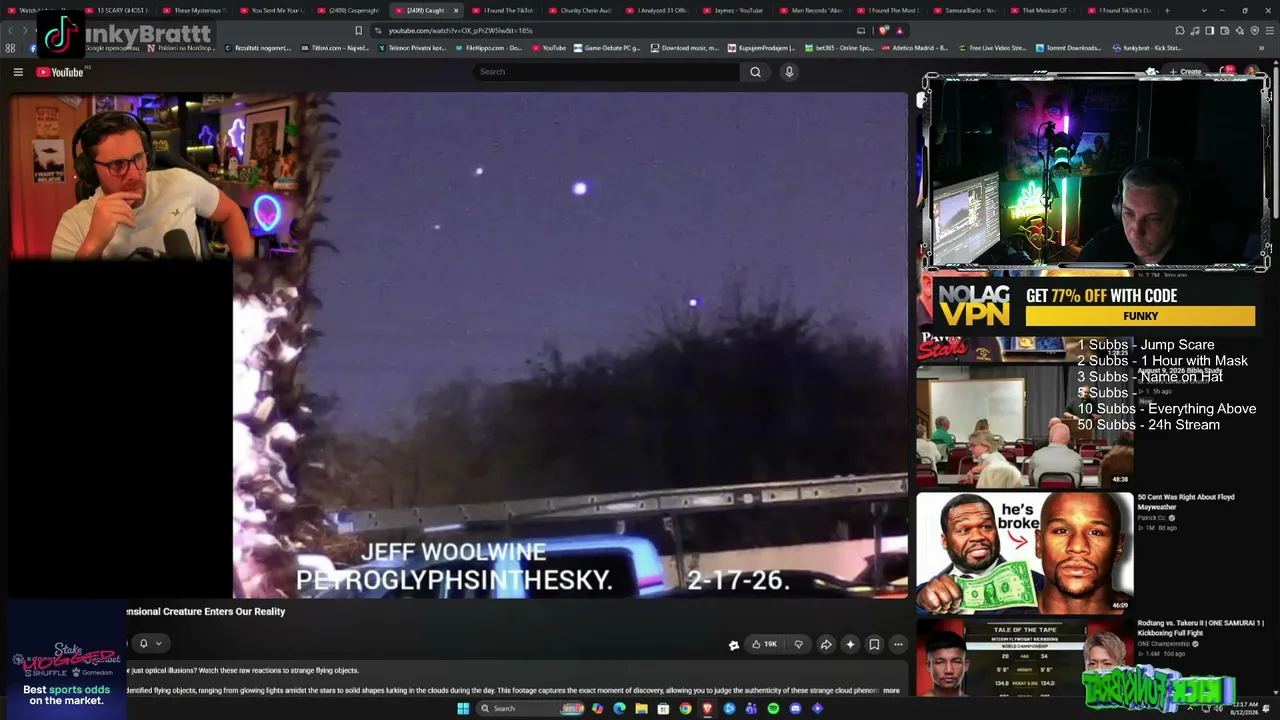
Task: Focus the YouTube search input field
Action: pos(606,72)
